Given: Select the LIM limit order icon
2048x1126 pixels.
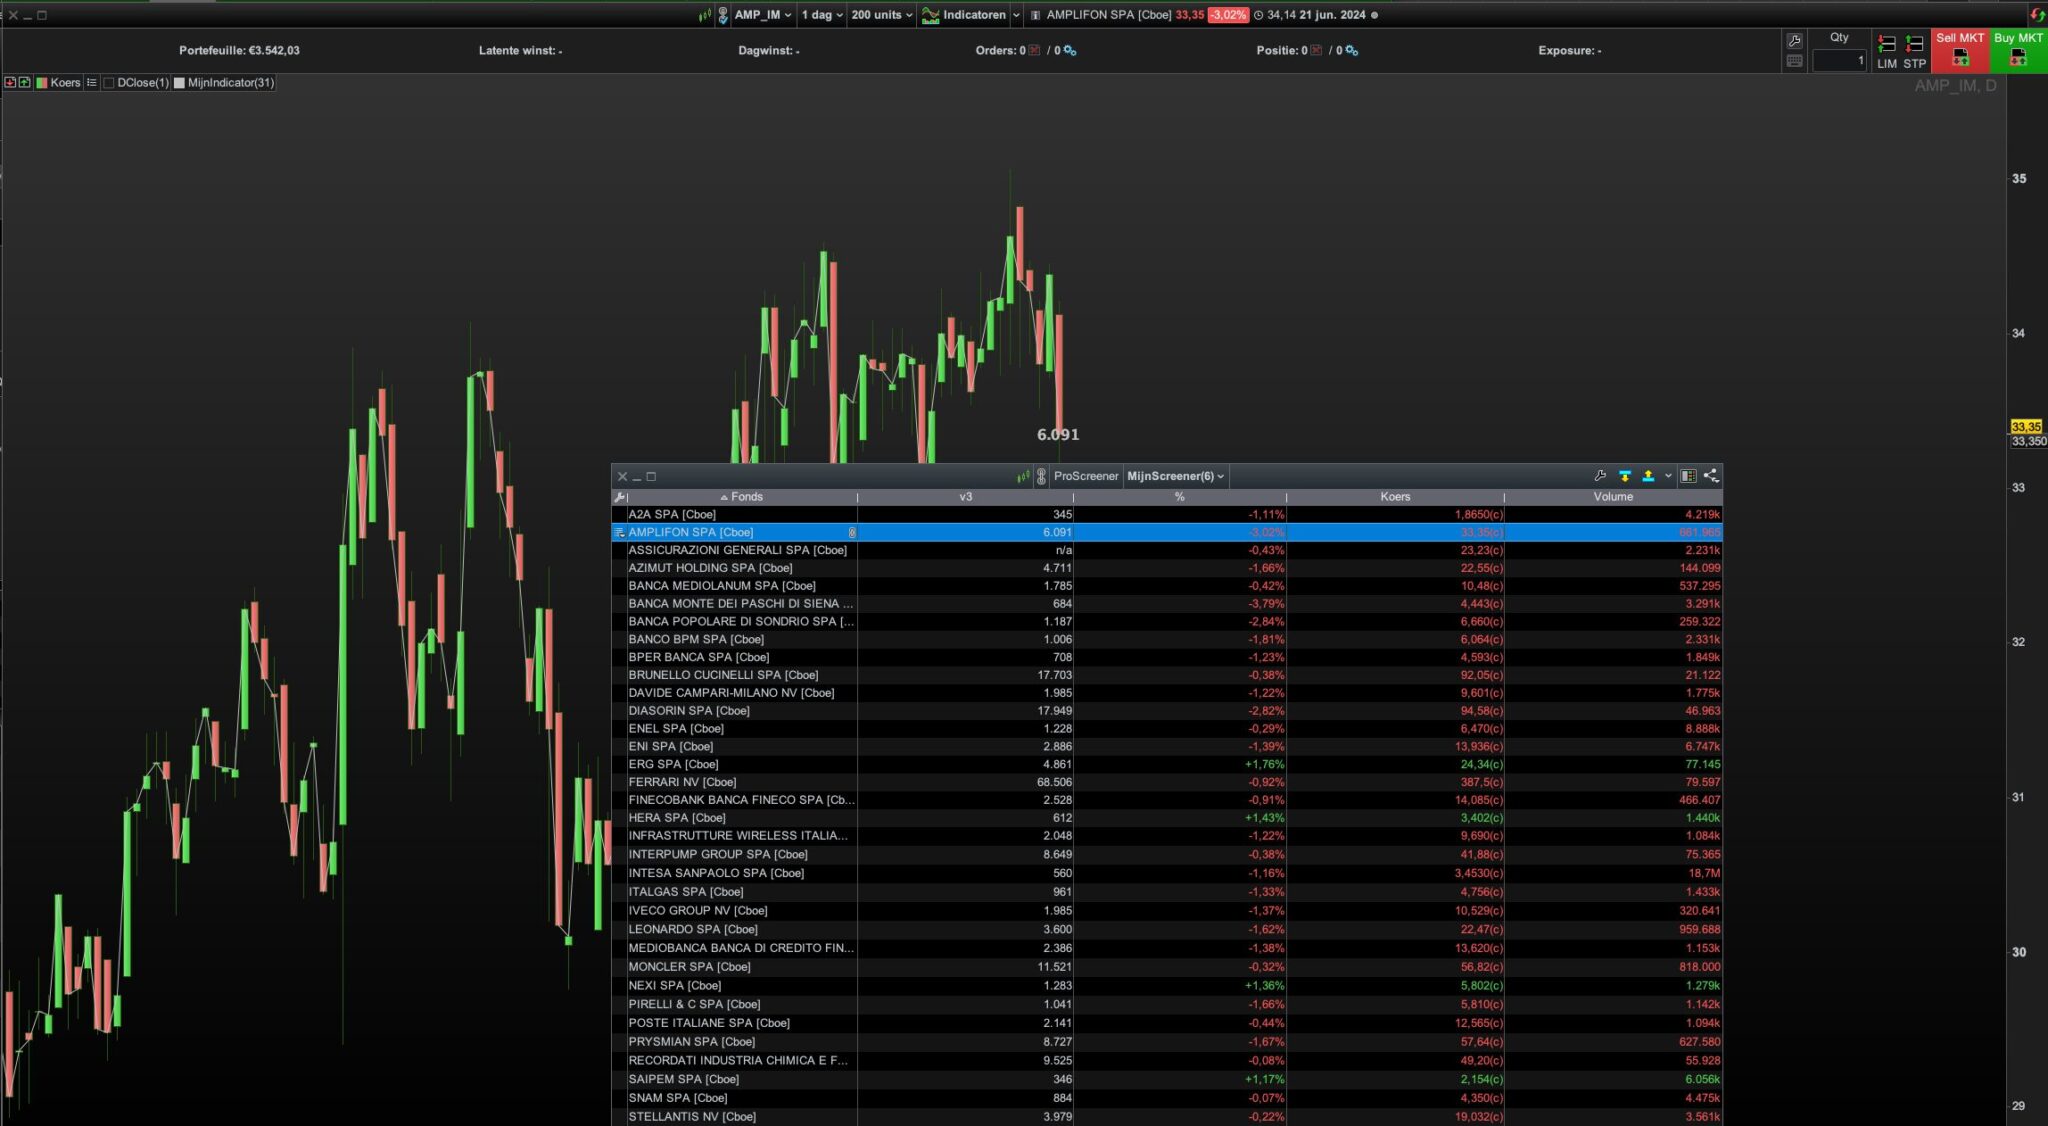Looking at the screenshot, I should 1886,44.
